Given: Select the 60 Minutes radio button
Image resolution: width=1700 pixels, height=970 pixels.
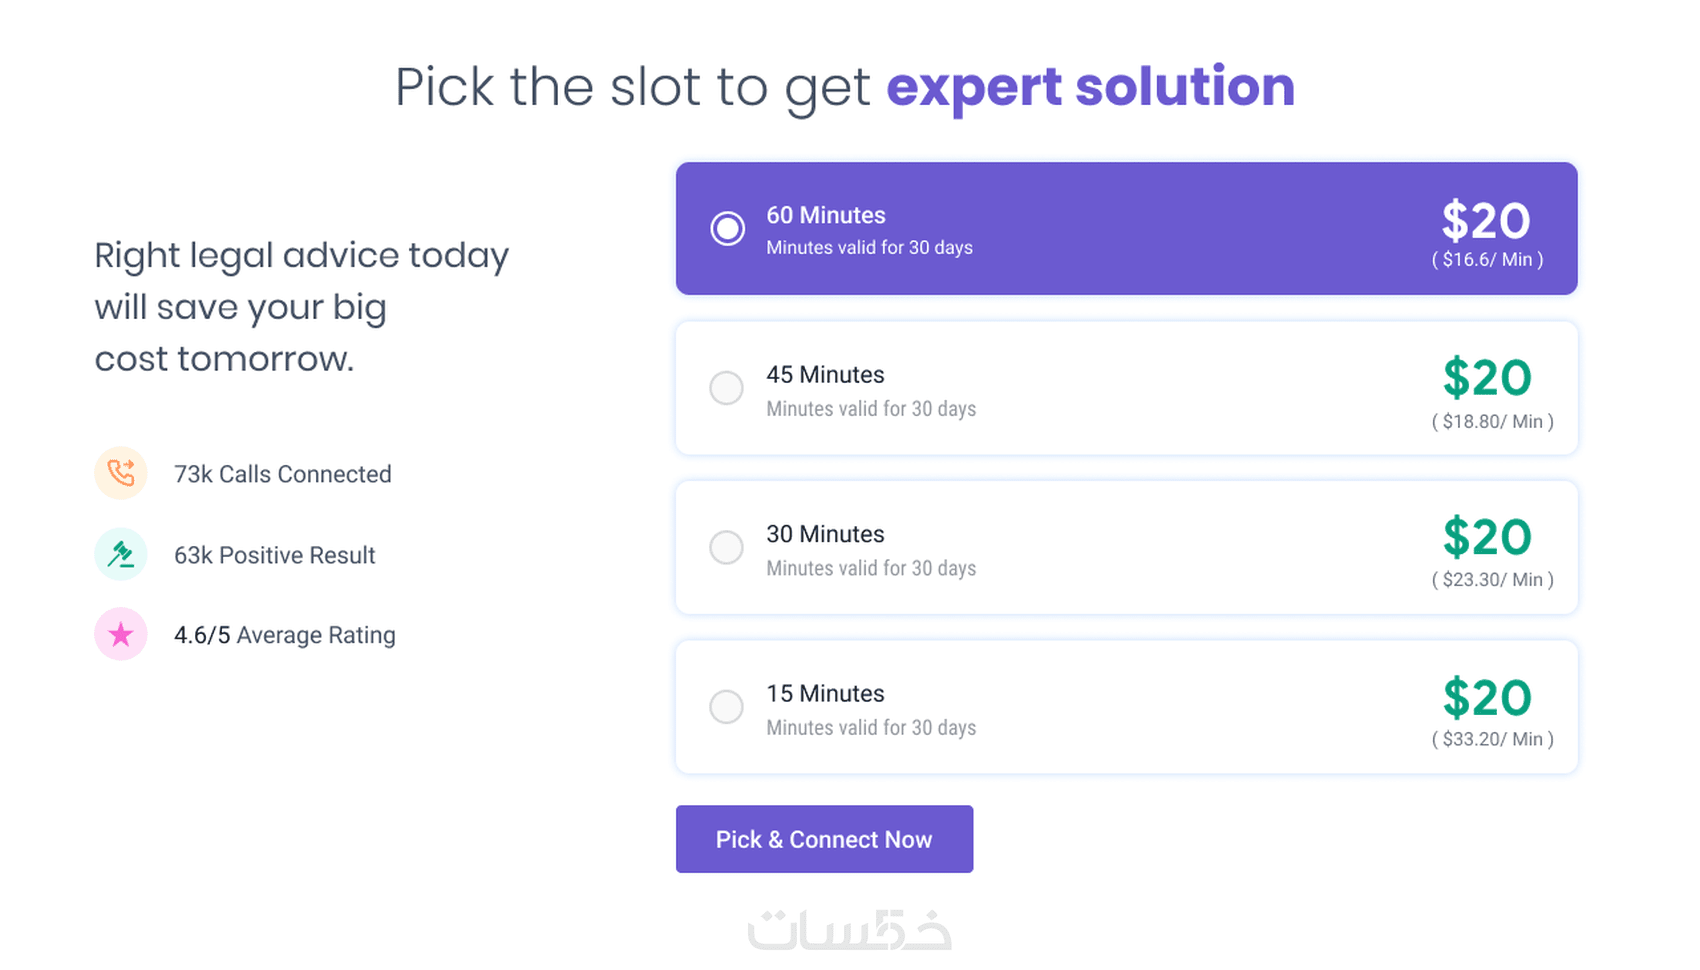Looking at the screenshot, I should [x=727, y=228].
